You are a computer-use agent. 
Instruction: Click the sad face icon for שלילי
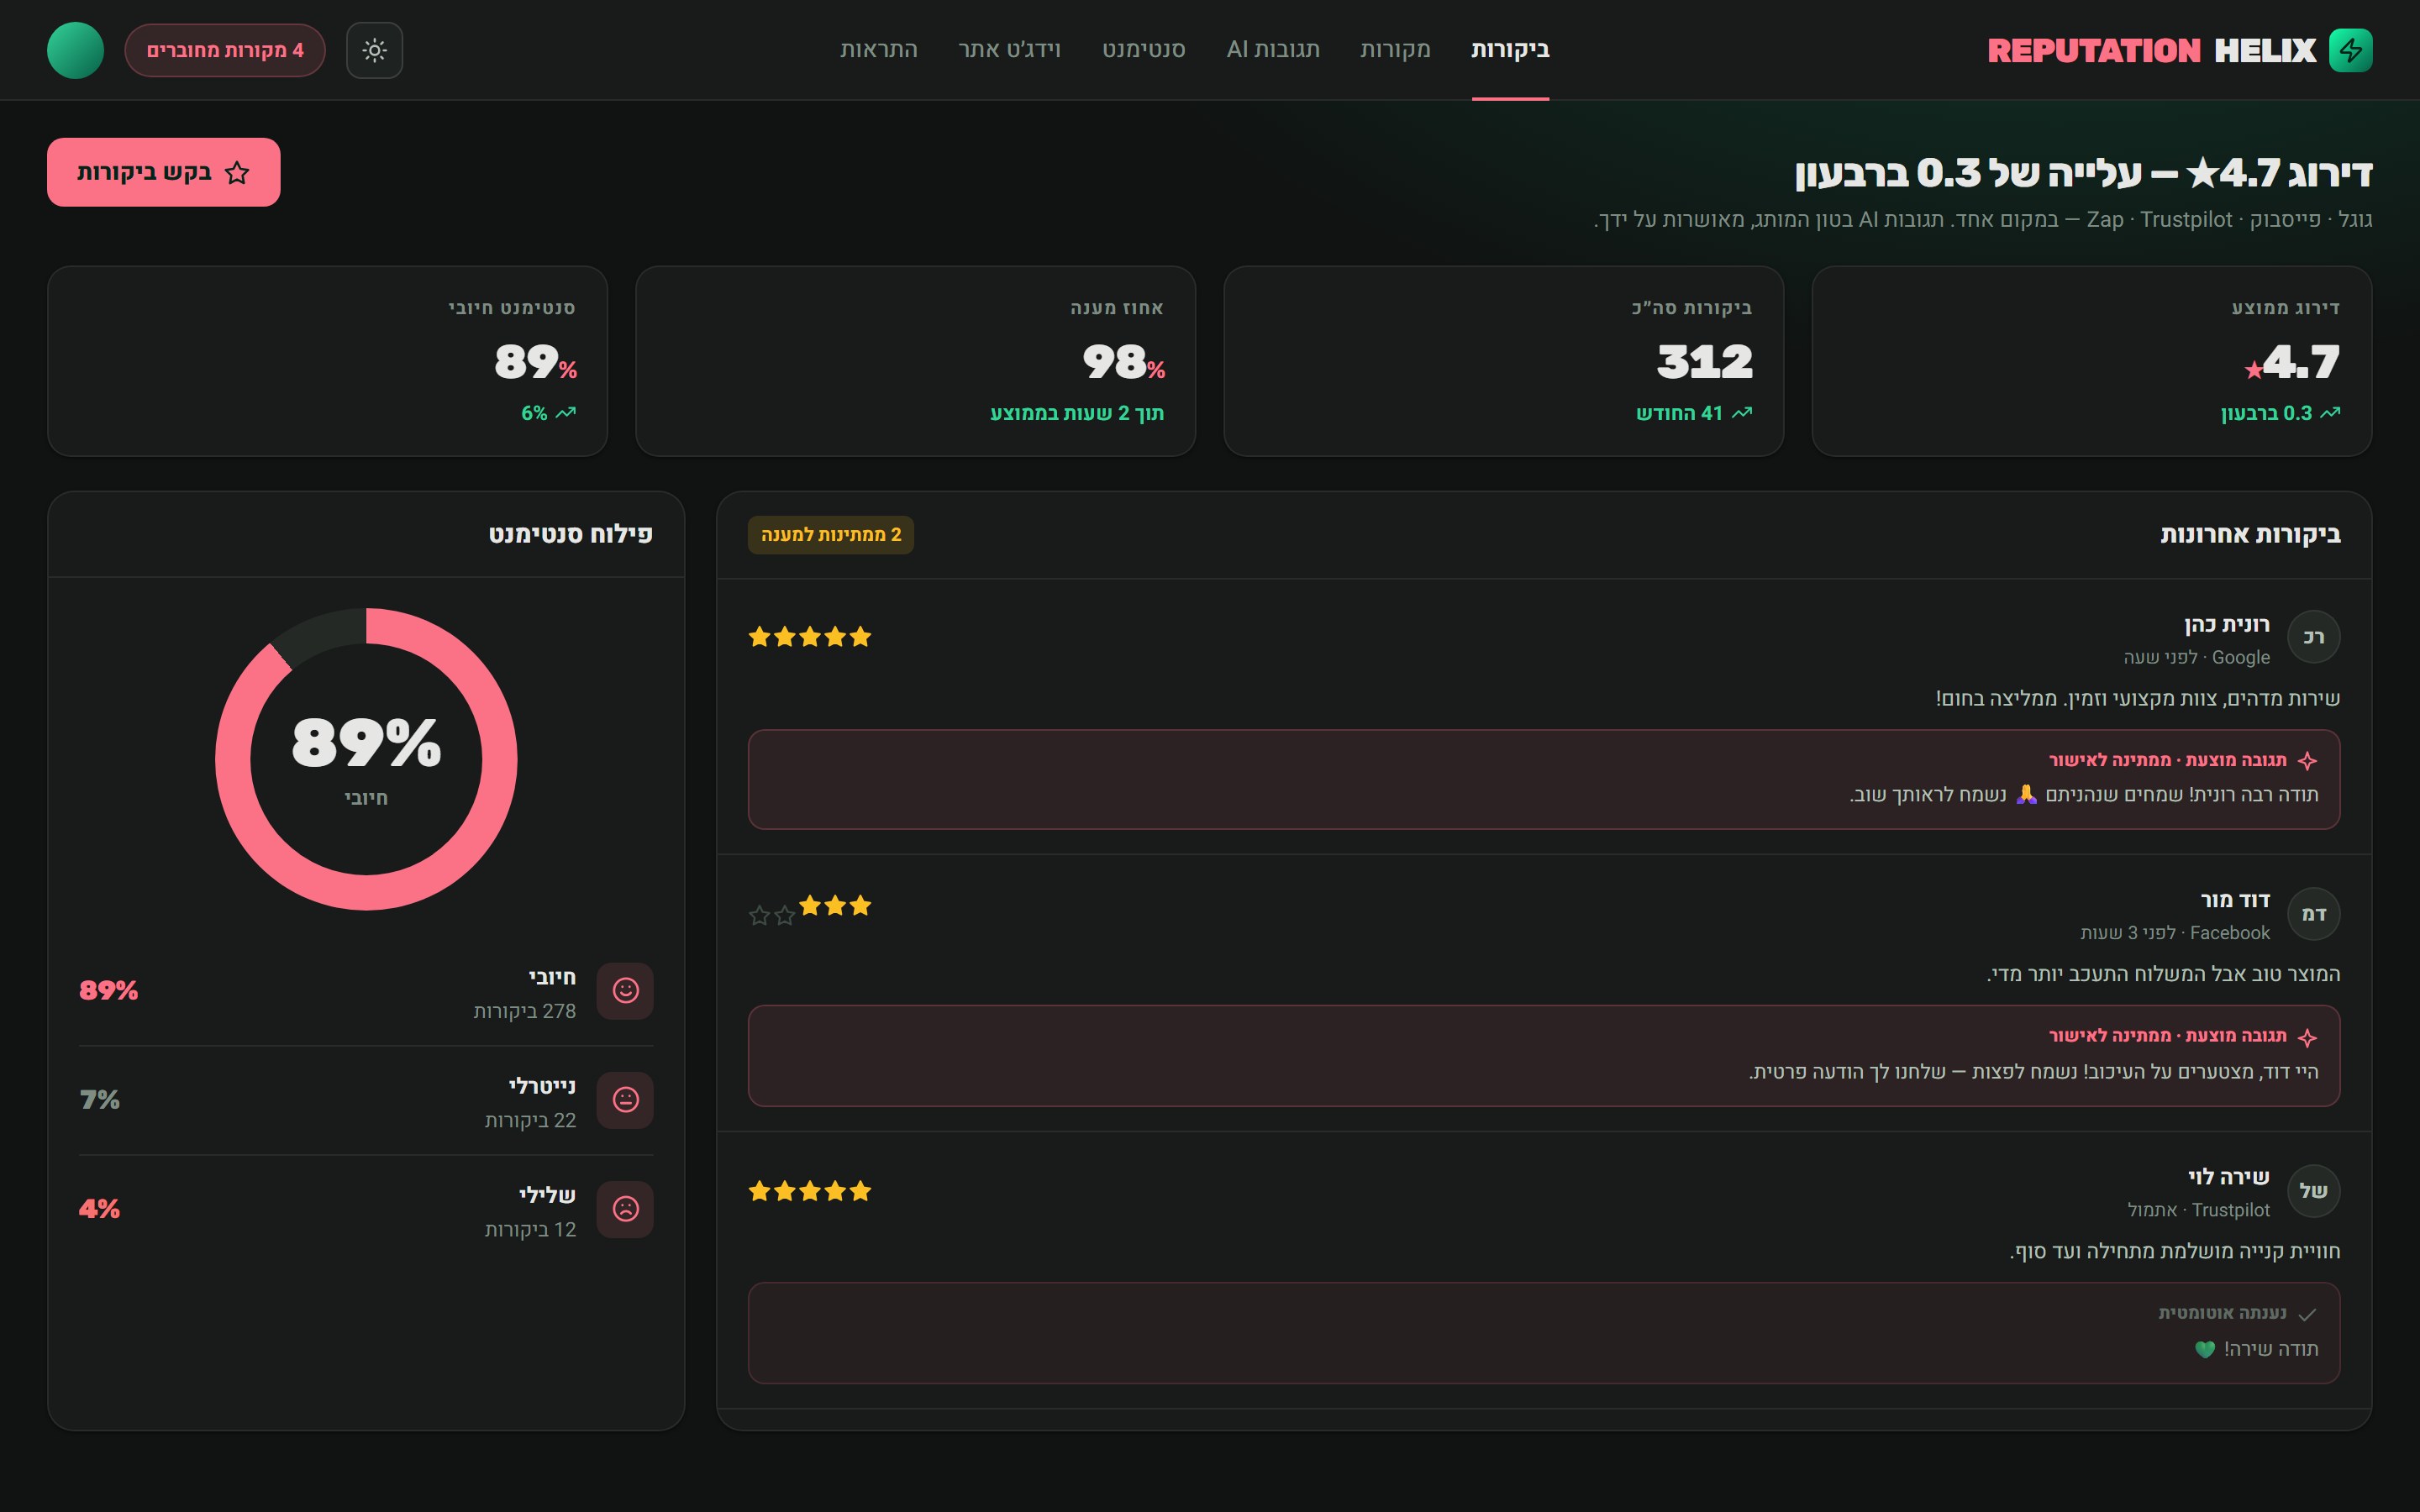[625, 1209]
